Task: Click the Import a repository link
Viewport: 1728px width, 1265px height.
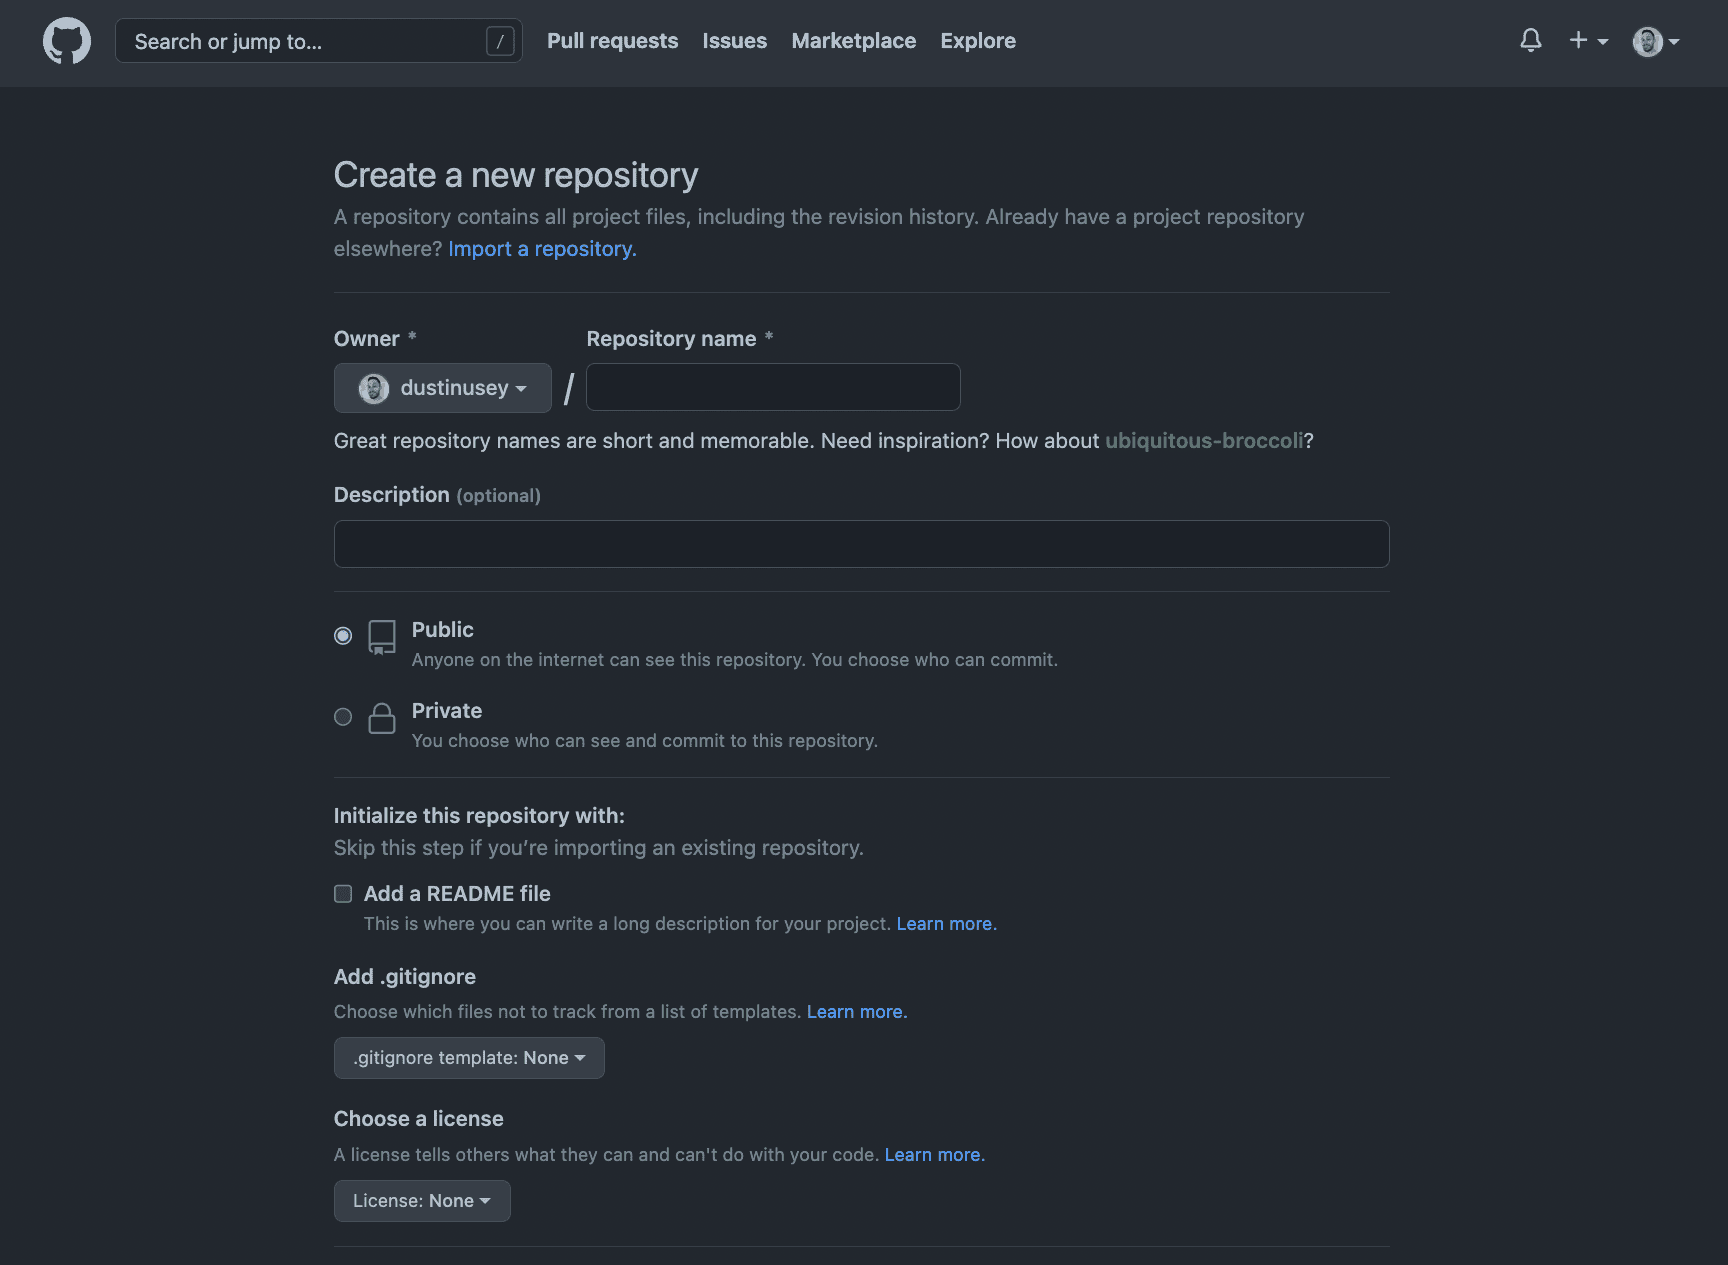Action: 542,249
